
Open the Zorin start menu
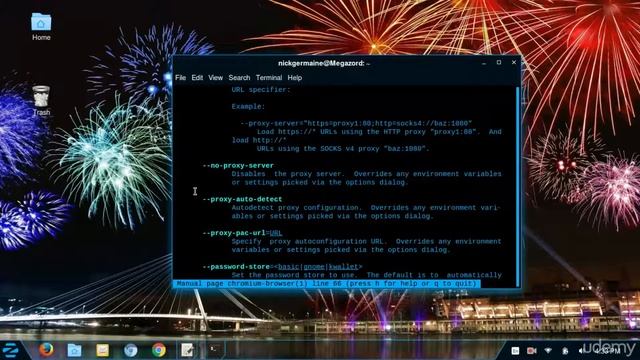tap(10, 350)
